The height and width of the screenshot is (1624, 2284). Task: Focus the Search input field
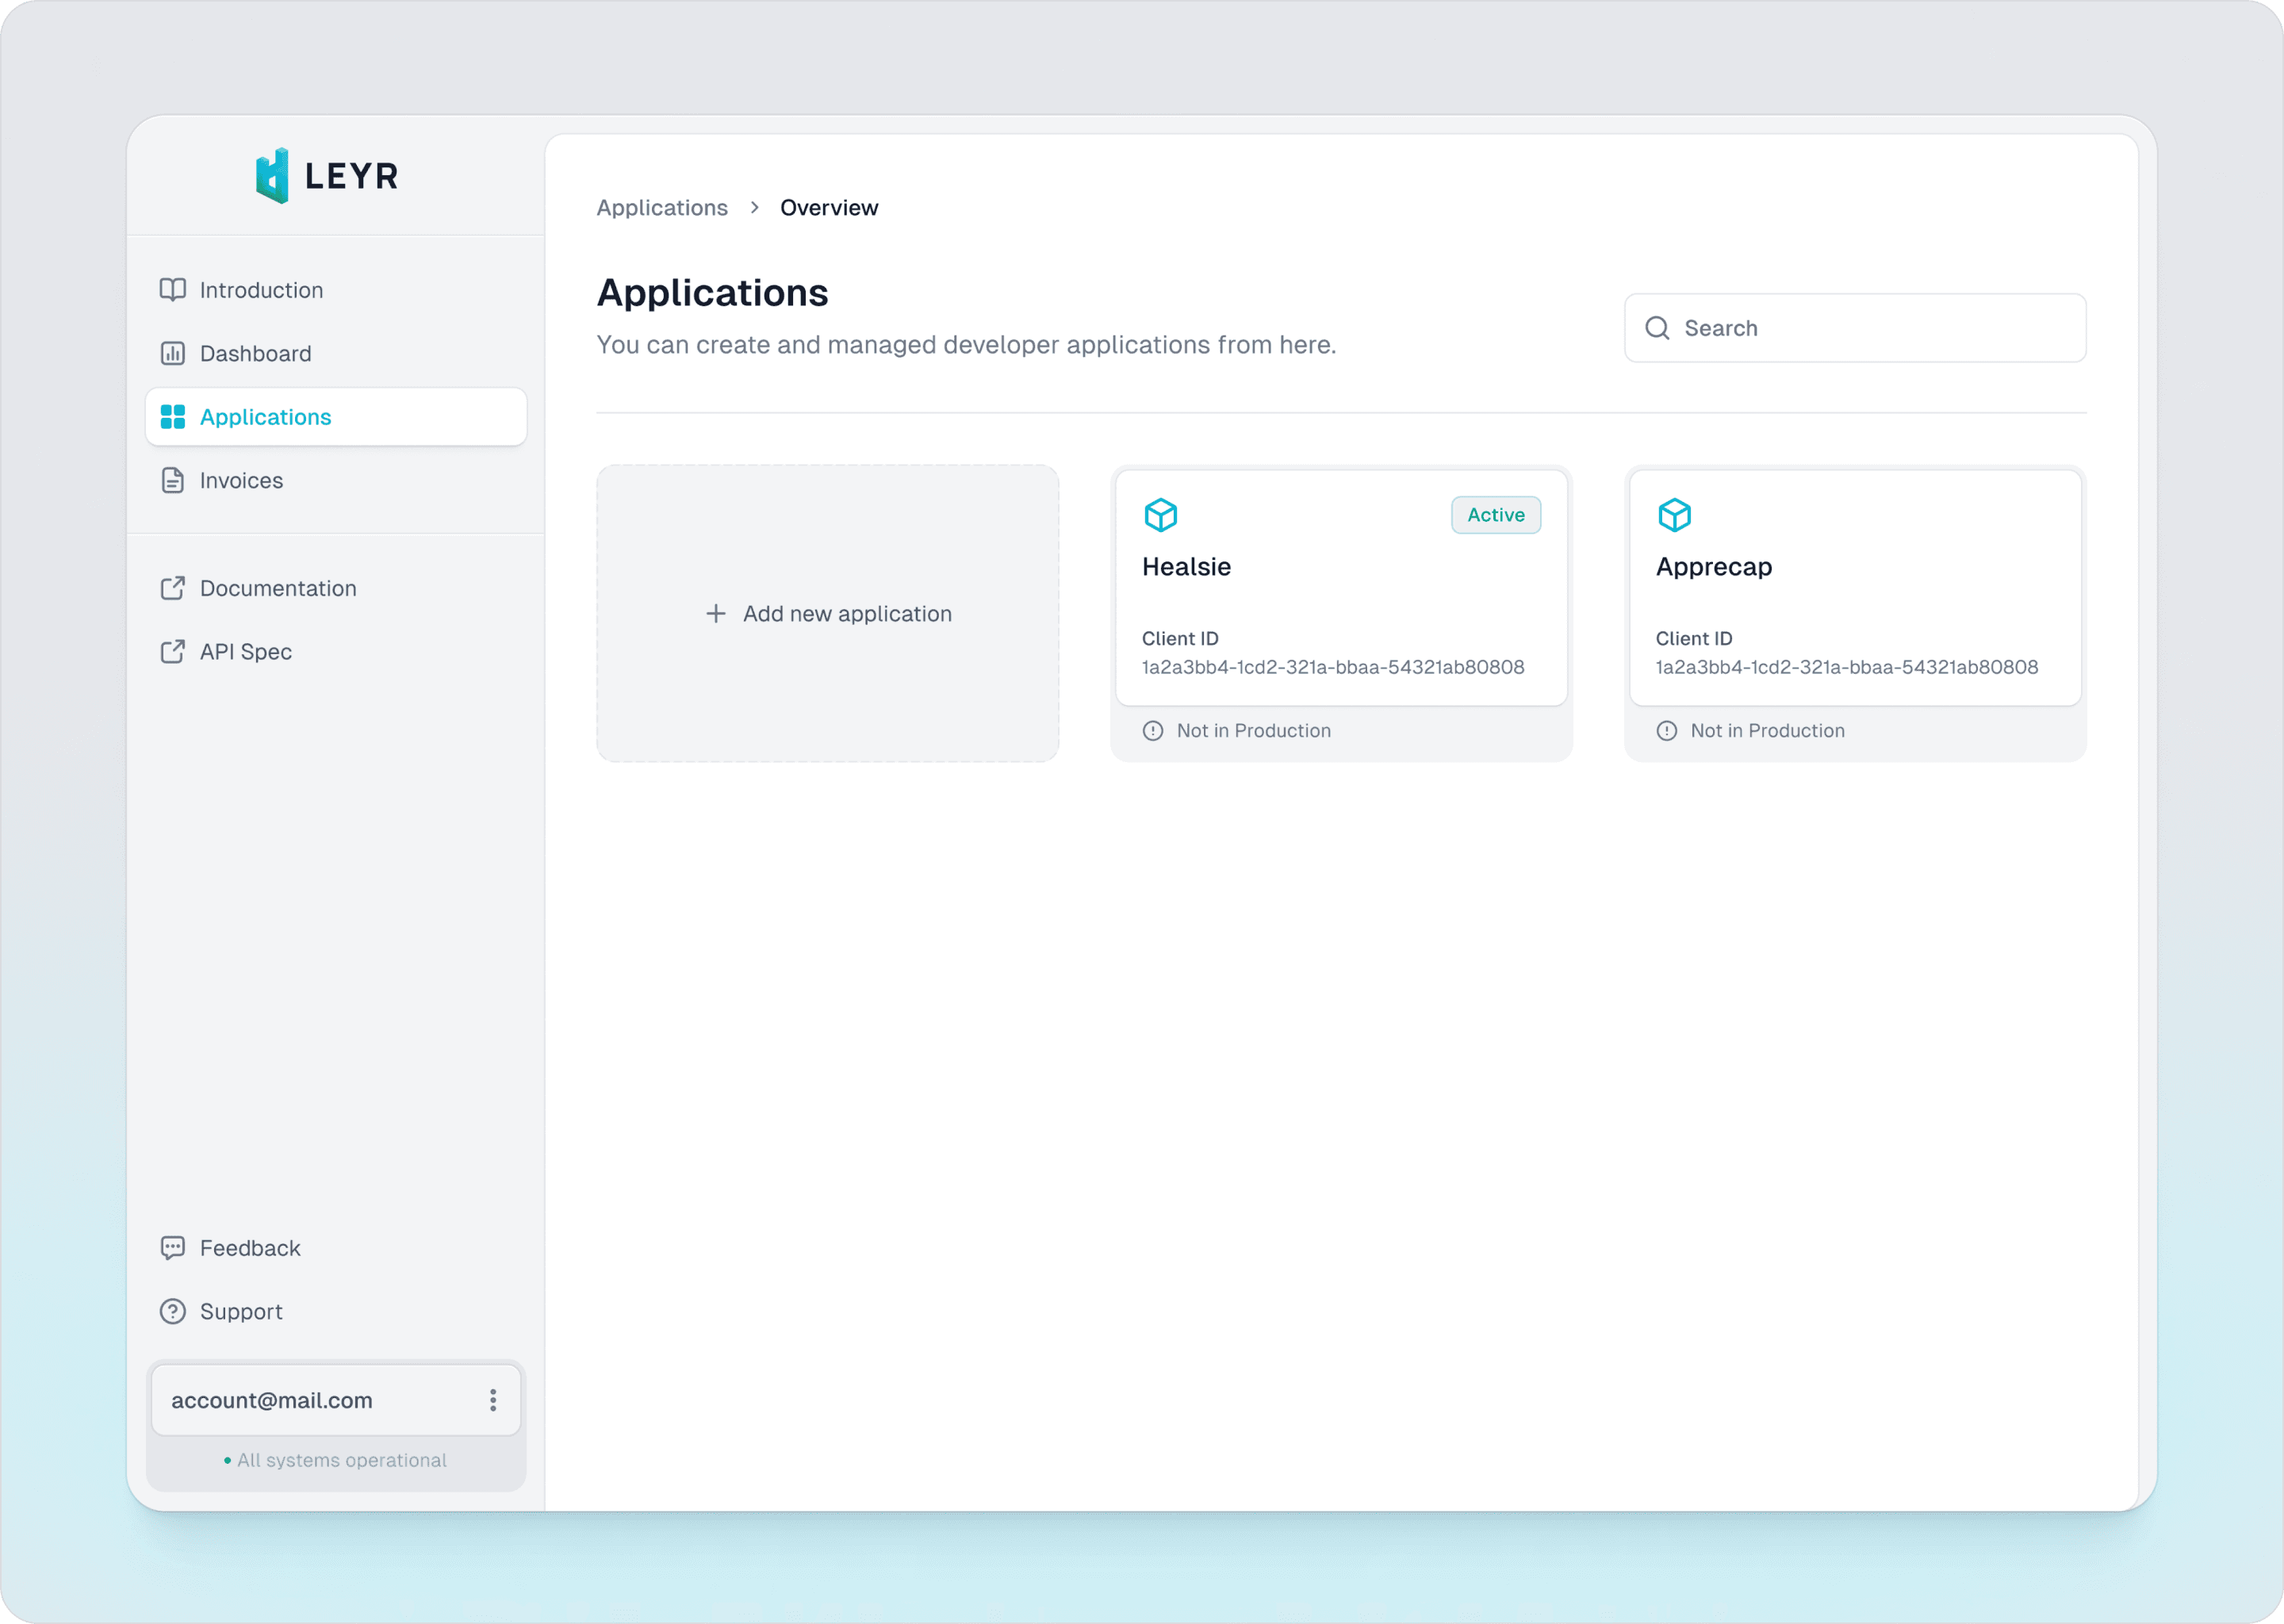[x=1855, y=328]
